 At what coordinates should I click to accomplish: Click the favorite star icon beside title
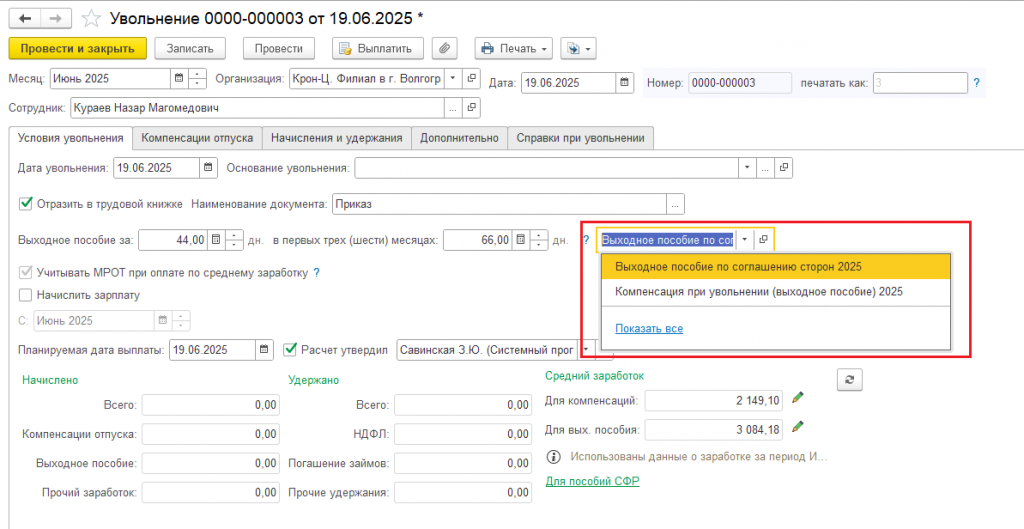(x=91, y=18)
